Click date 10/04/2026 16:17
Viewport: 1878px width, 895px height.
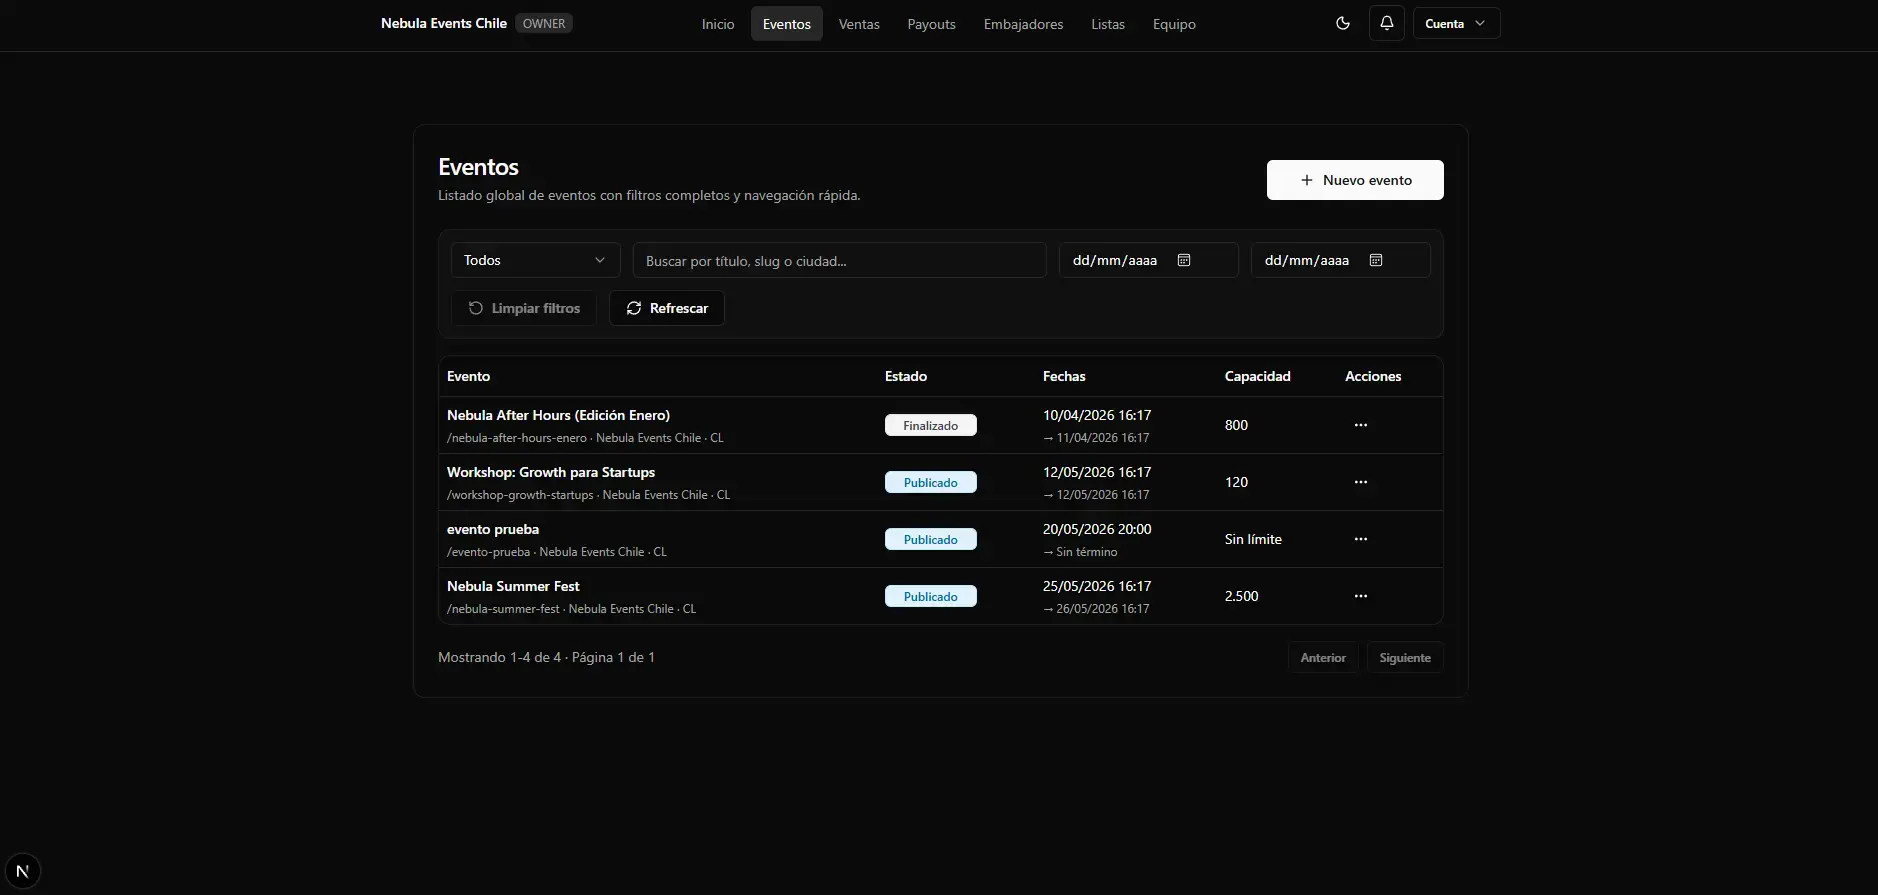[x=1097, y=415]
